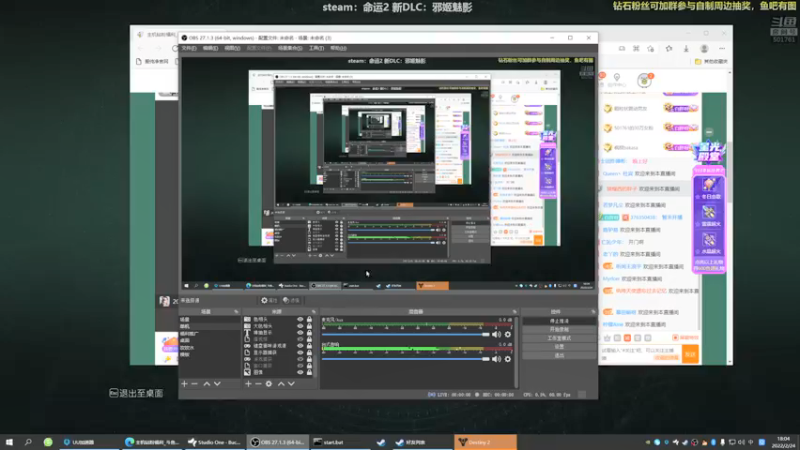Open browser profile avatar icon
800x450 pixels.
(x=704, y=48)
